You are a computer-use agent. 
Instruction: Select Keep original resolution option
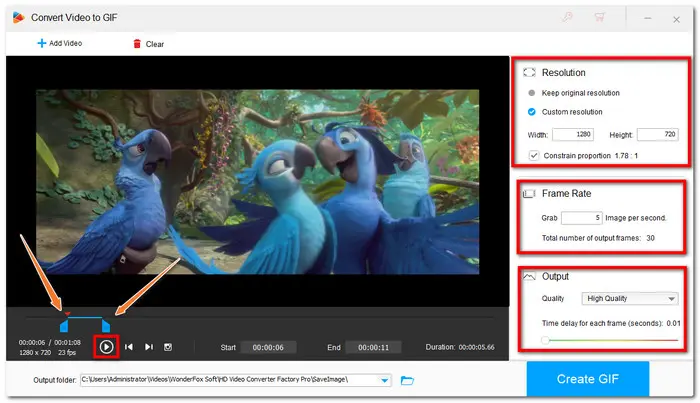574,93
